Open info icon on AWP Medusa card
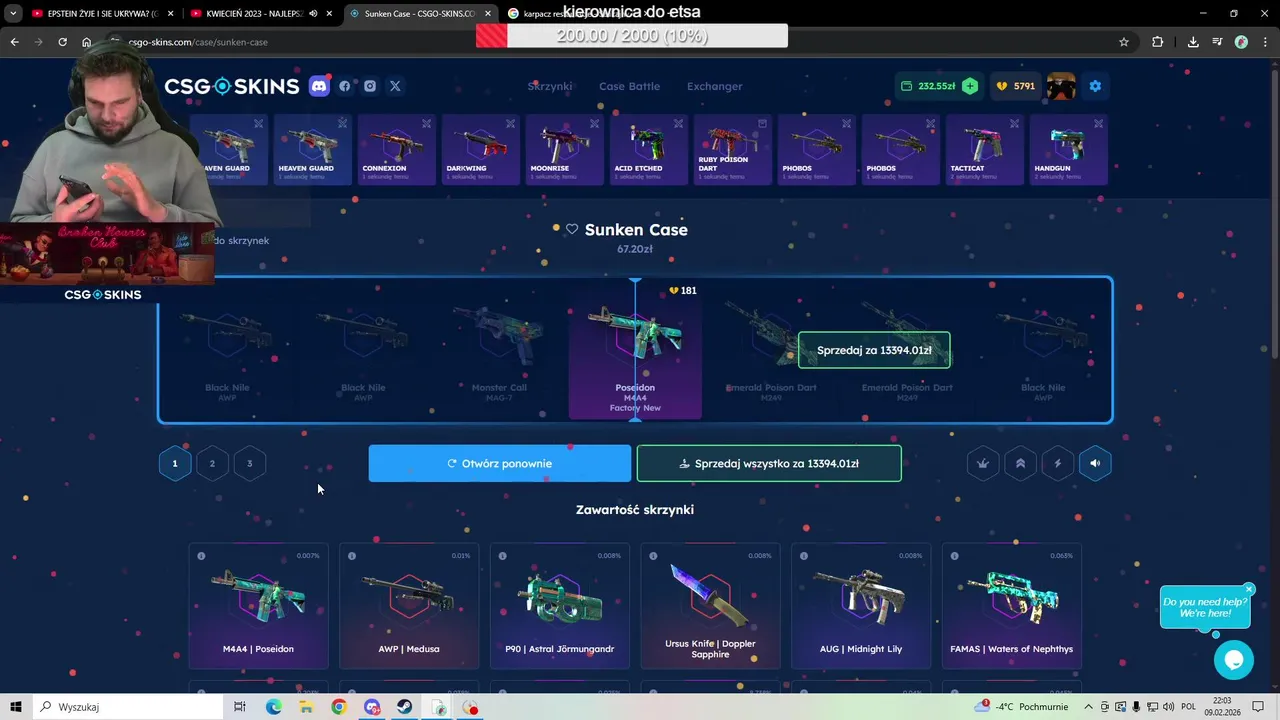 pos(352,556)
